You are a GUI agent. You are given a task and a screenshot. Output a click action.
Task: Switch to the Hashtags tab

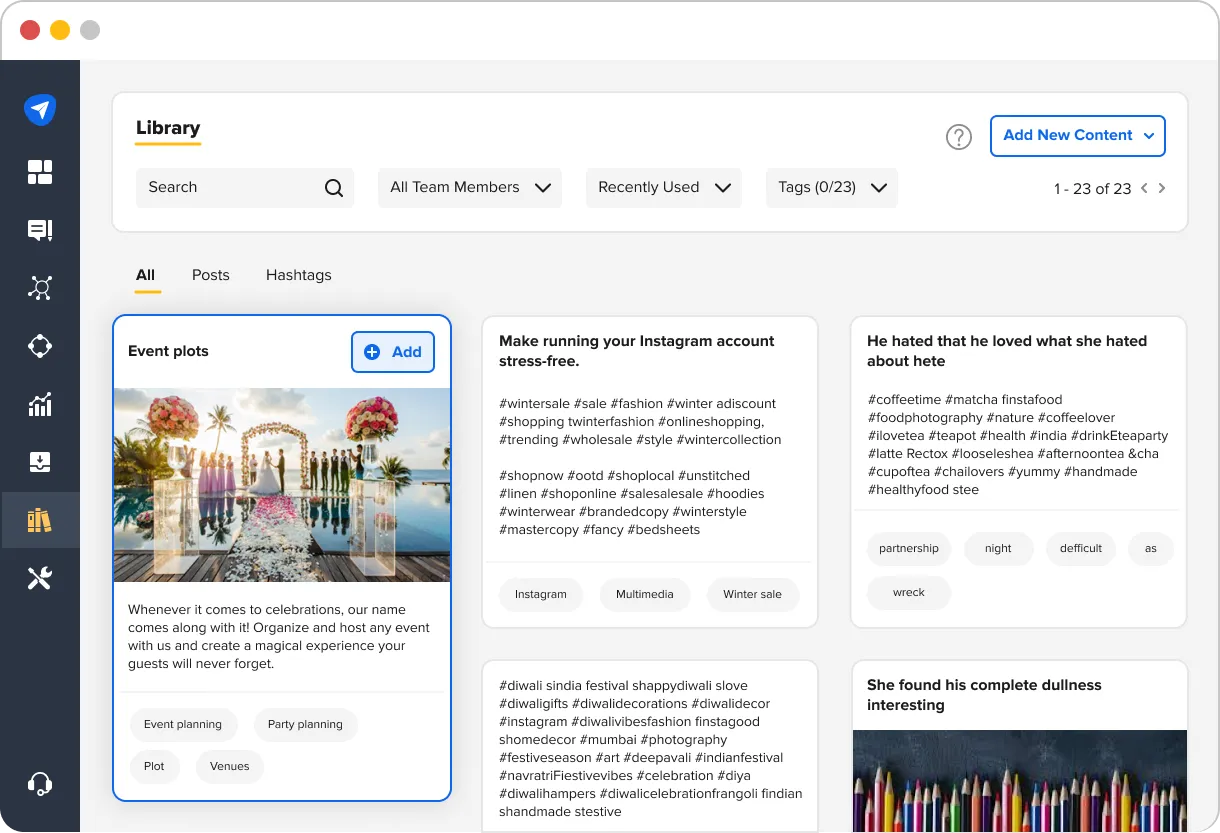(298, 275)
